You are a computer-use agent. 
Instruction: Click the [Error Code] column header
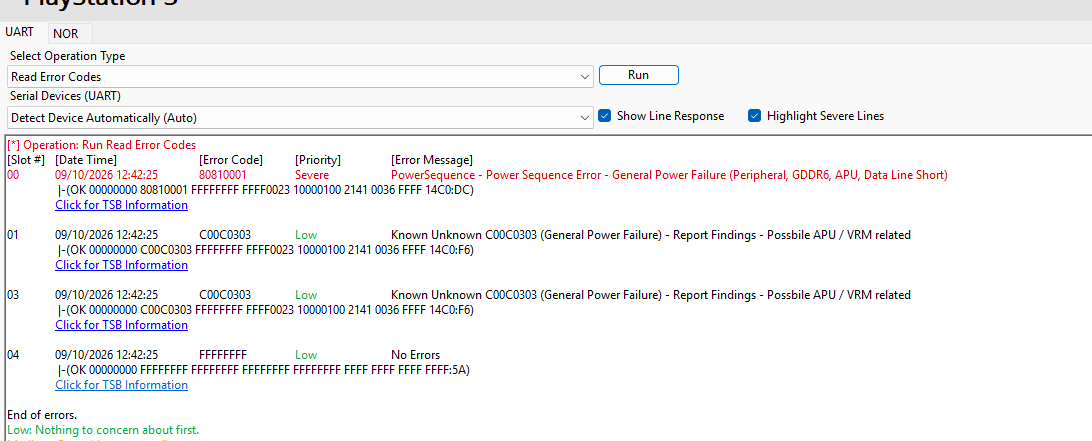click(x=231, y=160)
